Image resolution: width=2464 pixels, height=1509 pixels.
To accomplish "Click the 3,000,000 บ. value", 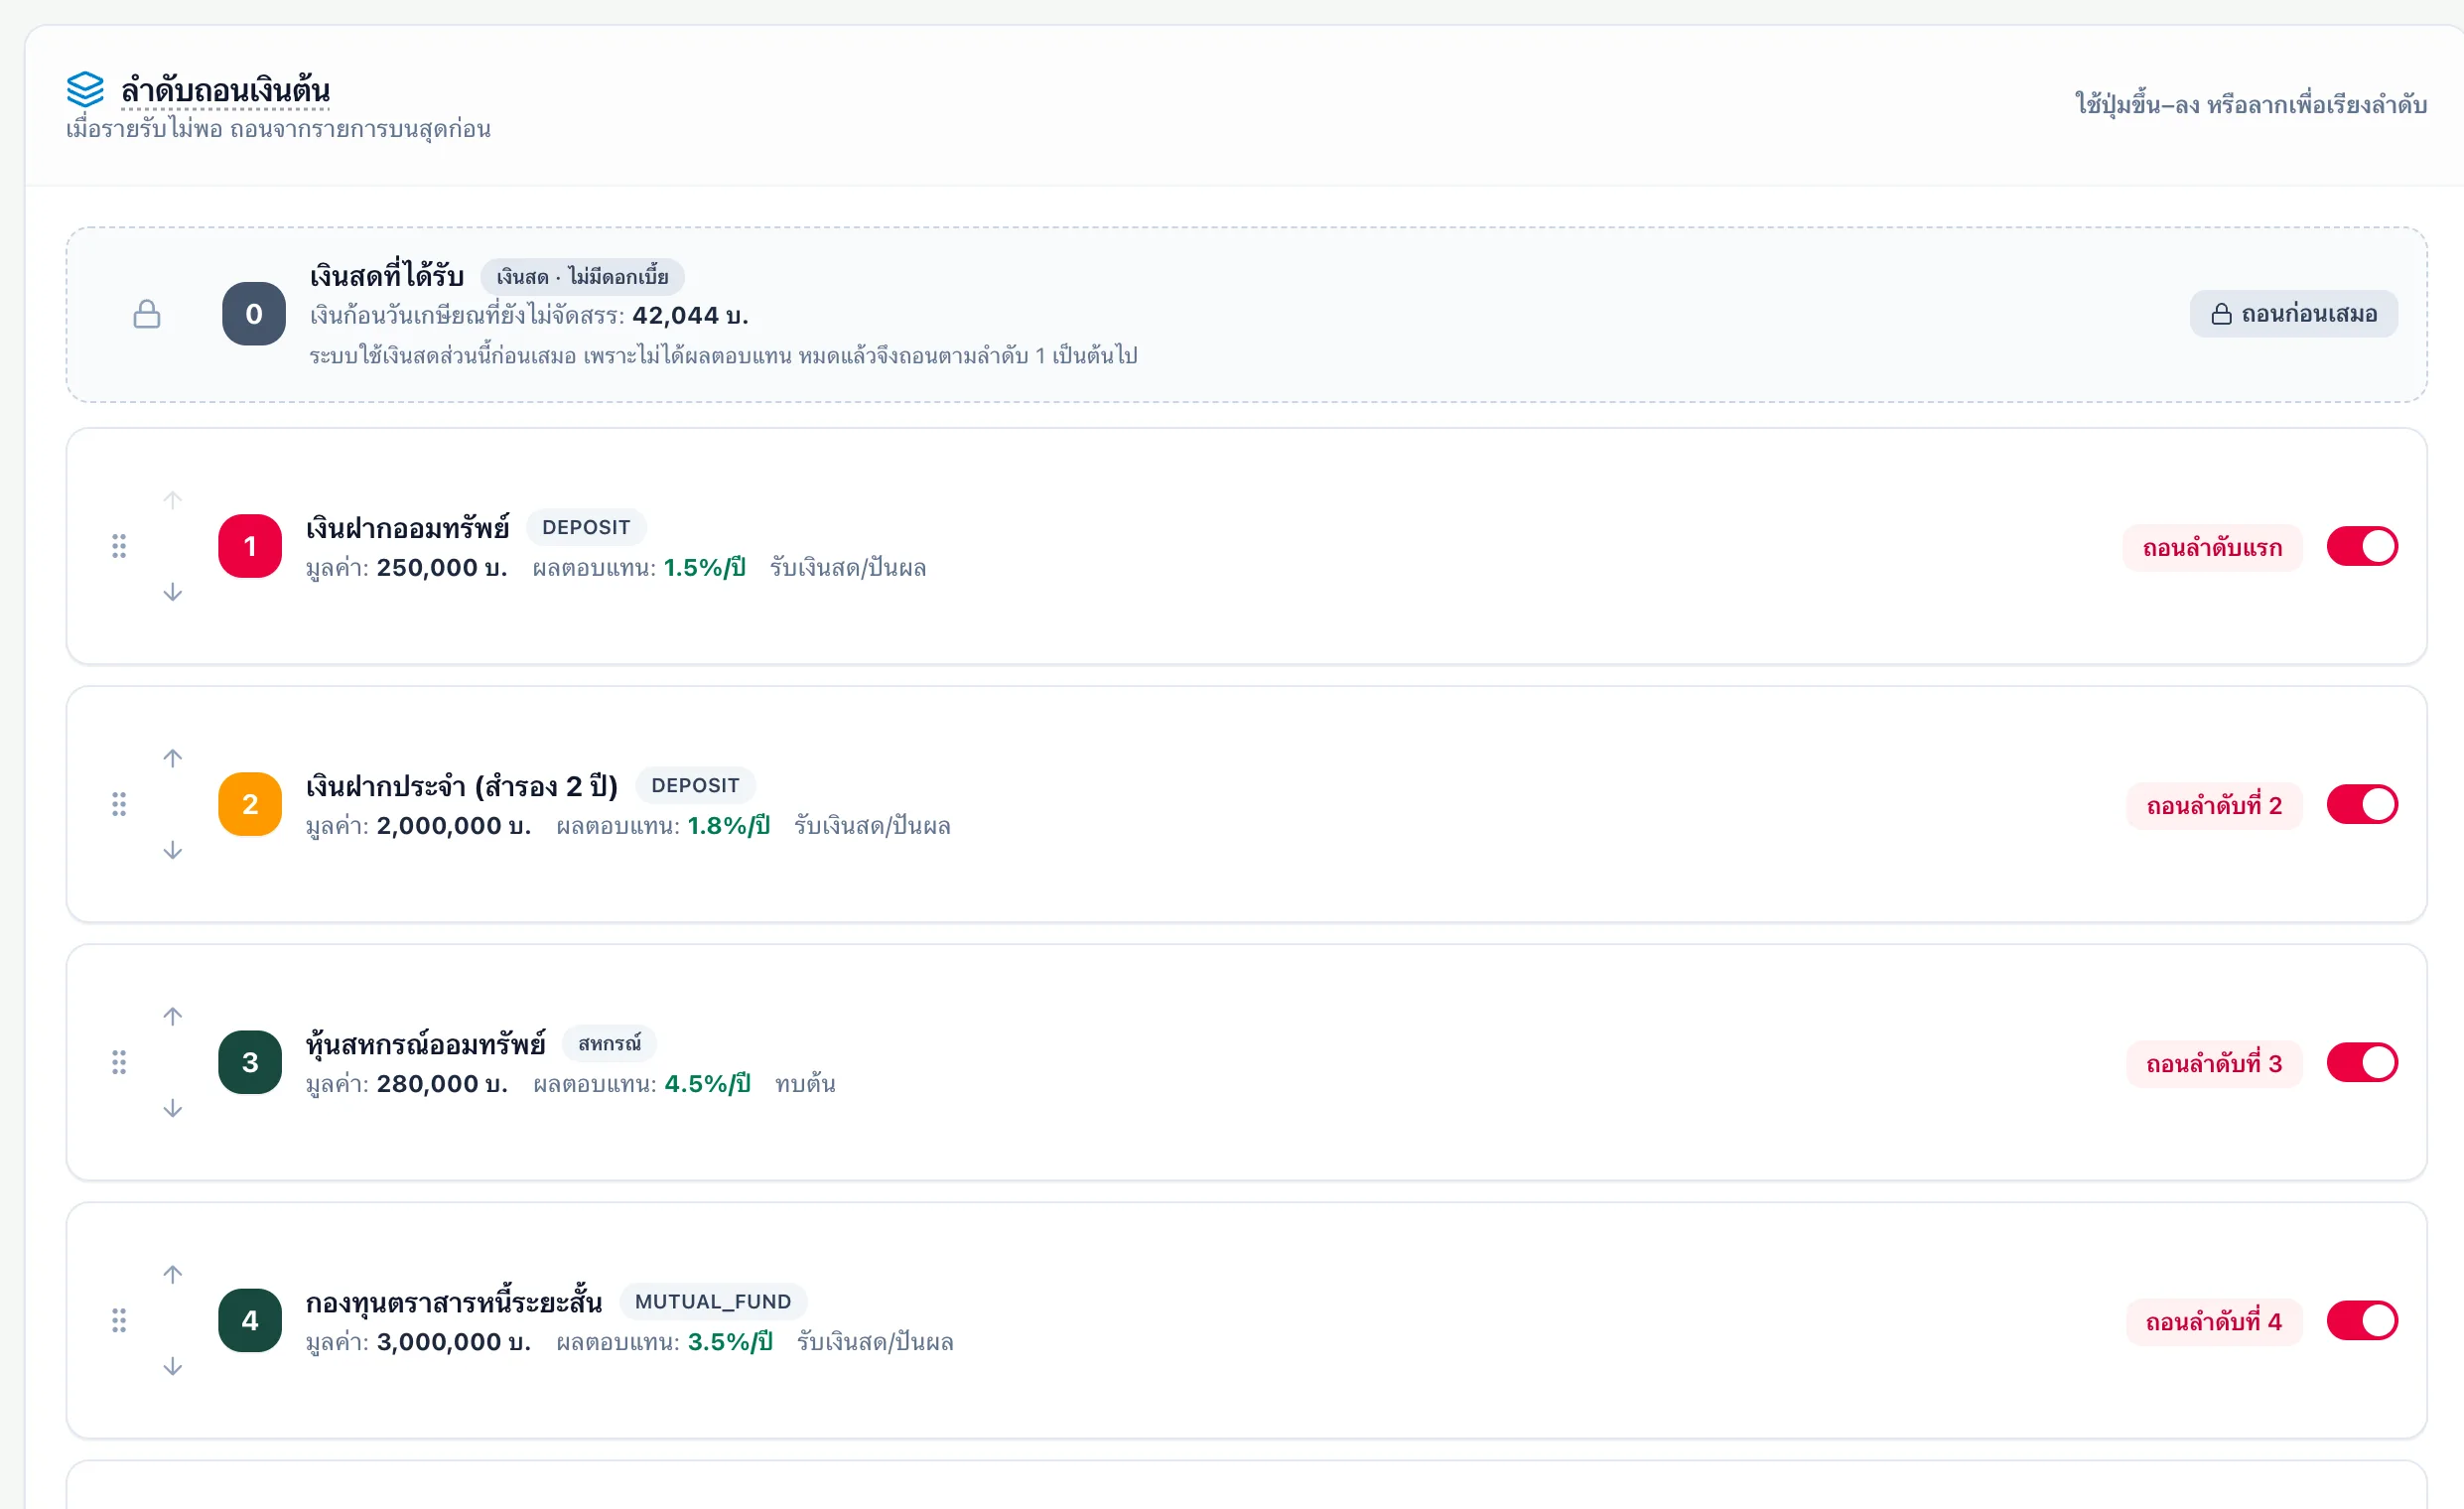I will [x=454, y=1342].
